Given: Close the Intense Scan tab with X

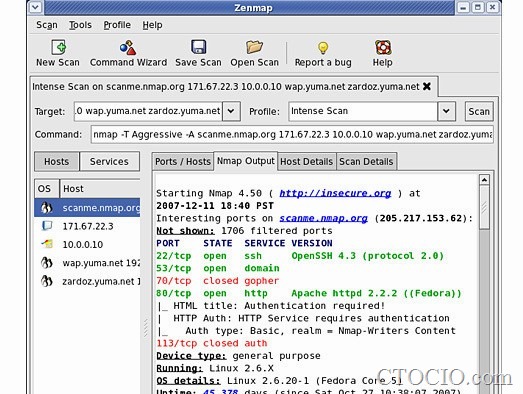Looking at the screenshot, I should (427, 86).
